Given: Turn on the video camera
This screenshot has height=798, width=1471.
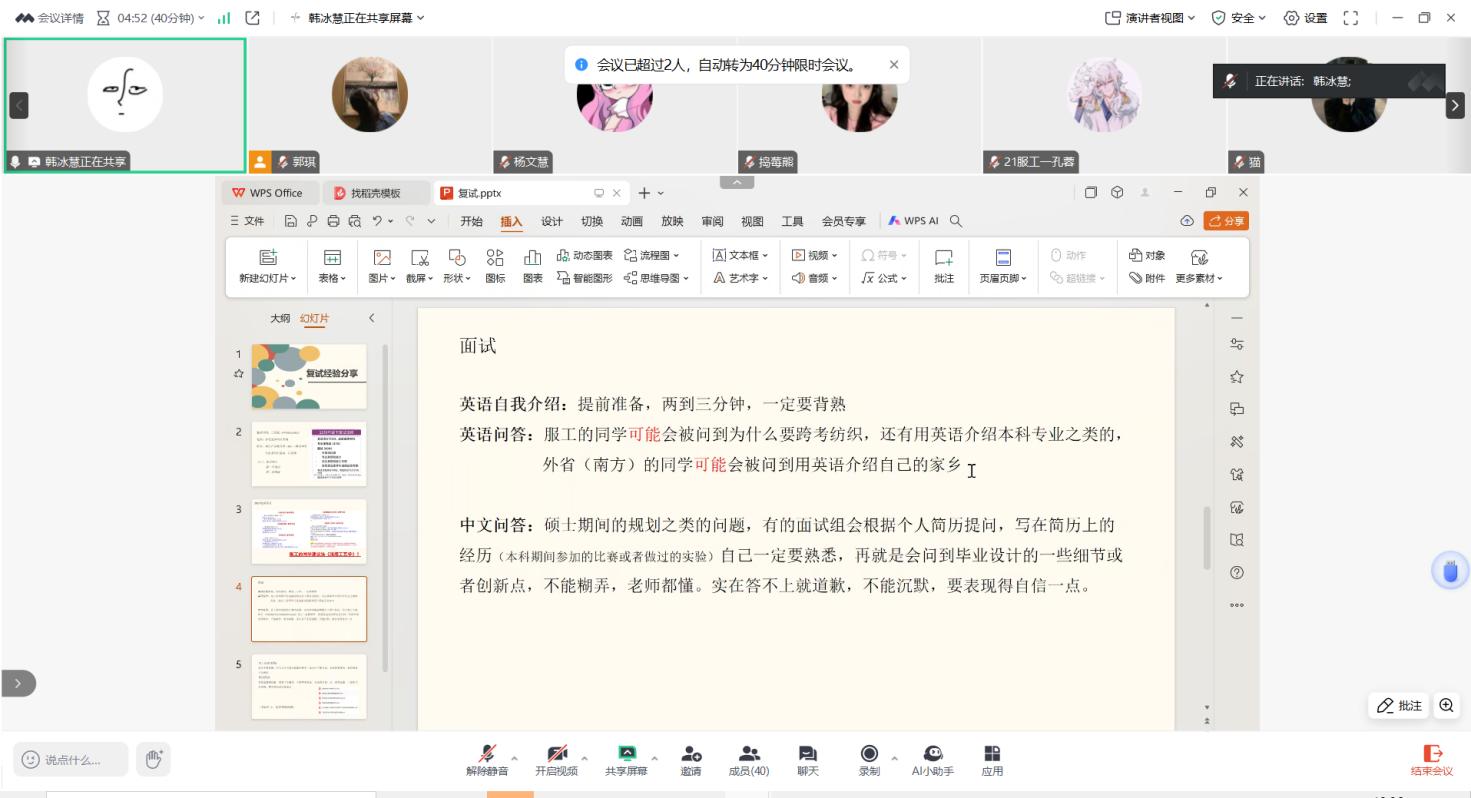Looking at the screenshot, I should pyautogui.click(x=556, y=755).
